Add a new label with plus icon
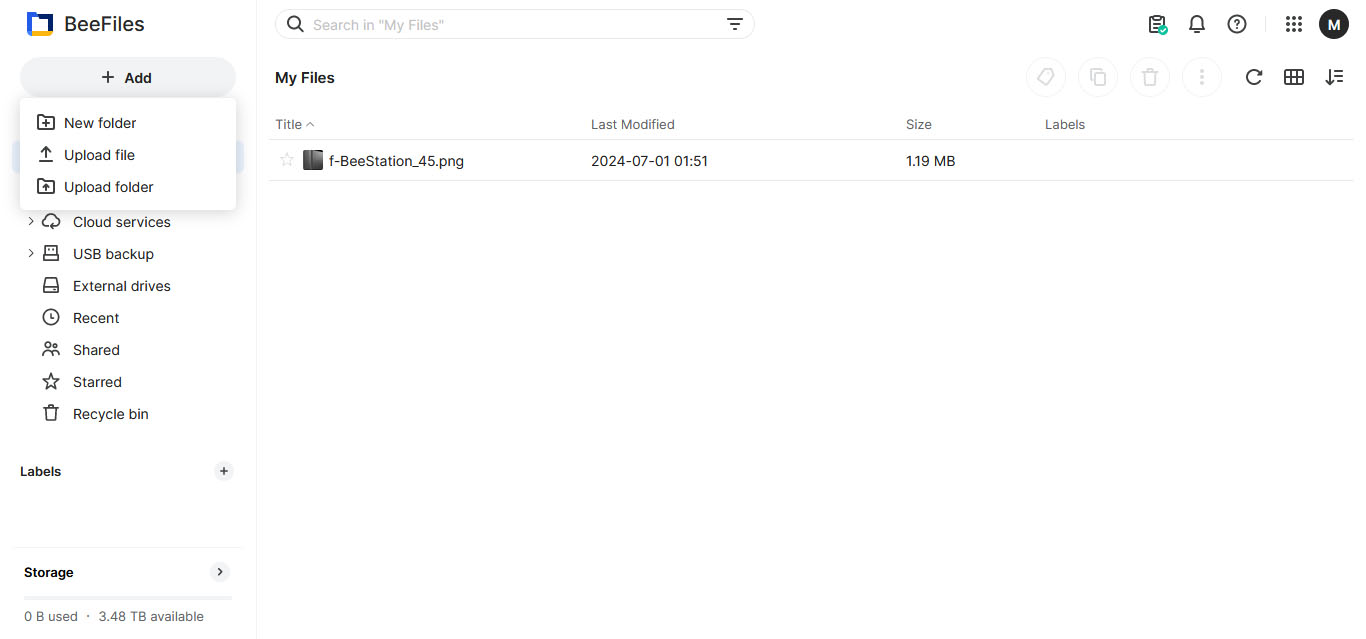The image size is (1366, 639). point(224,471)
